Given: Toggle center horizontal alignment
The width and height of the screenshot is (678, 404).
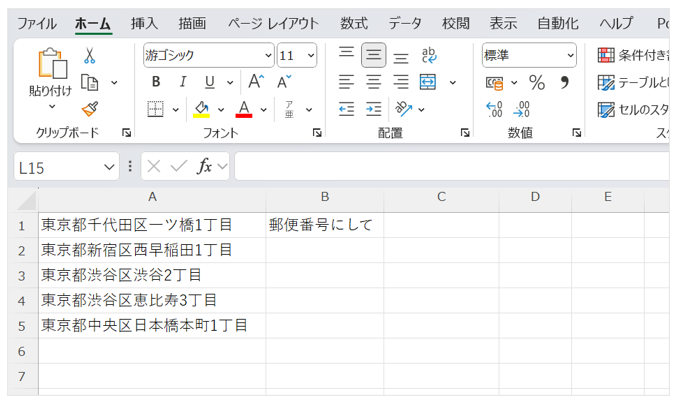Looking at the screenshot, I should click(373, 82).
